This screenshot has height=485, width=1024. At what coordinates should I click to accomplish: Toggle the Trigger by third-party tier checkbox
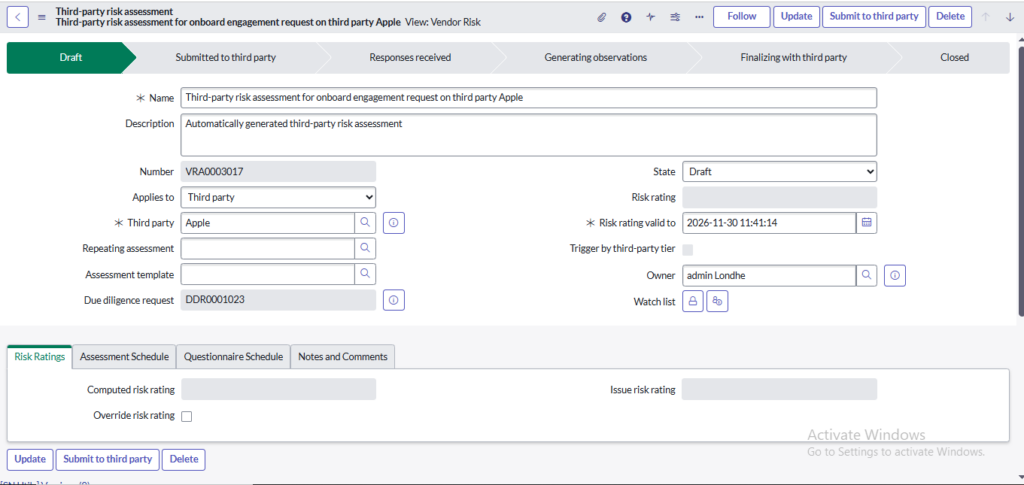coord(687,249)
